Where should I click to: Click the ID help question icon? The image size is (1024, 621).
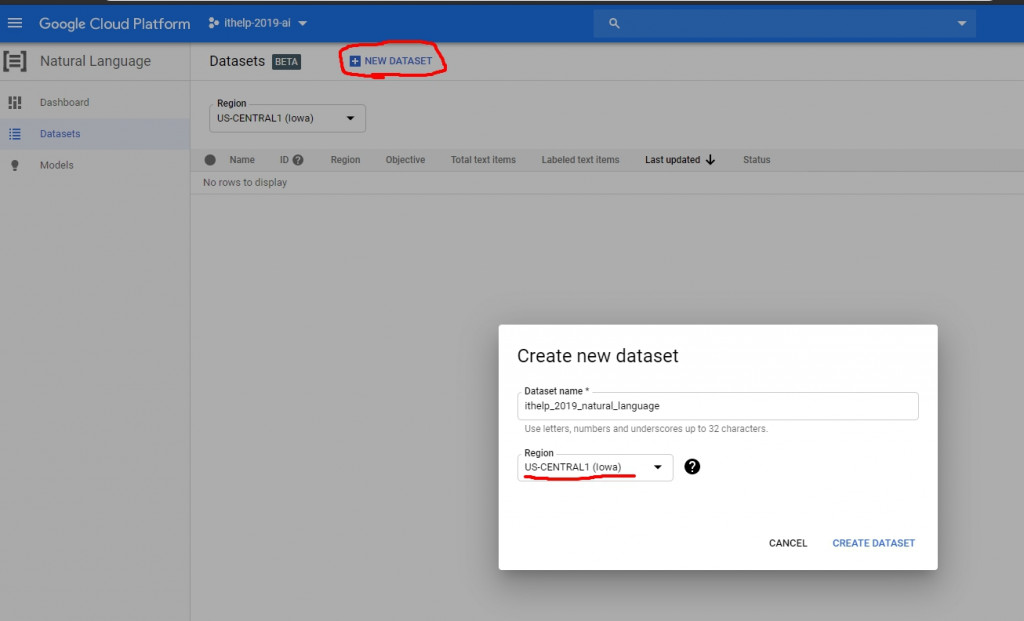(x=298, y=159)
